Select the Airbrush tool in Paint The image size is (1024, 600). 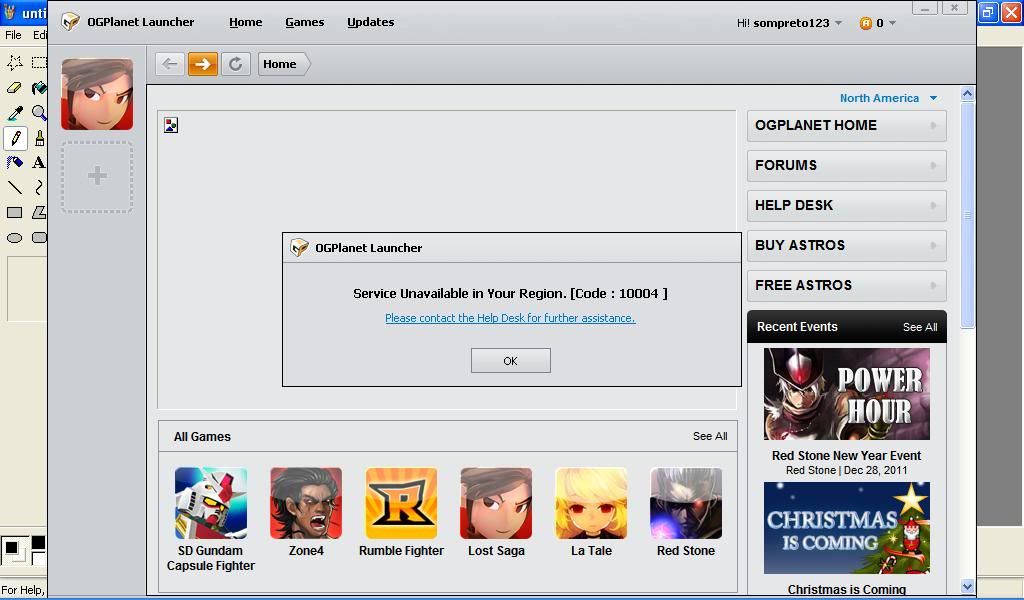[x=14, y=163]
